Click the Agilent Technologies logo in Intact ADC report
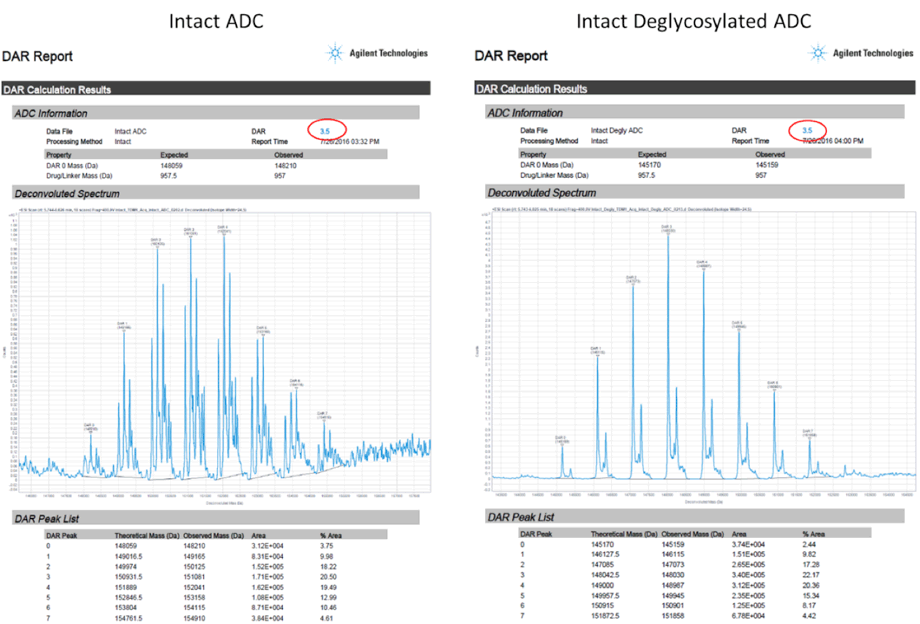 [378, 53]
